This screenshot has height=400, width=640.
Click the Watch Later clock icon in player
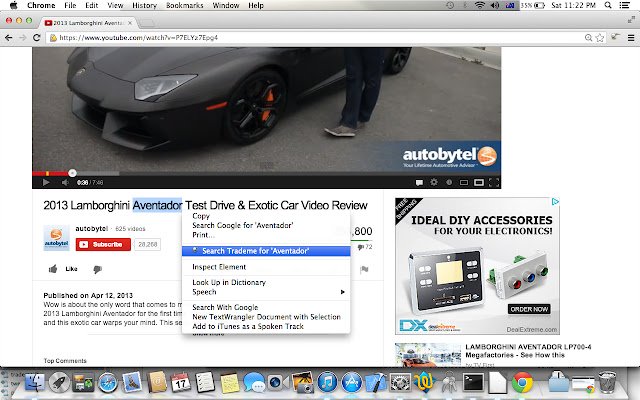coord(449,182)
